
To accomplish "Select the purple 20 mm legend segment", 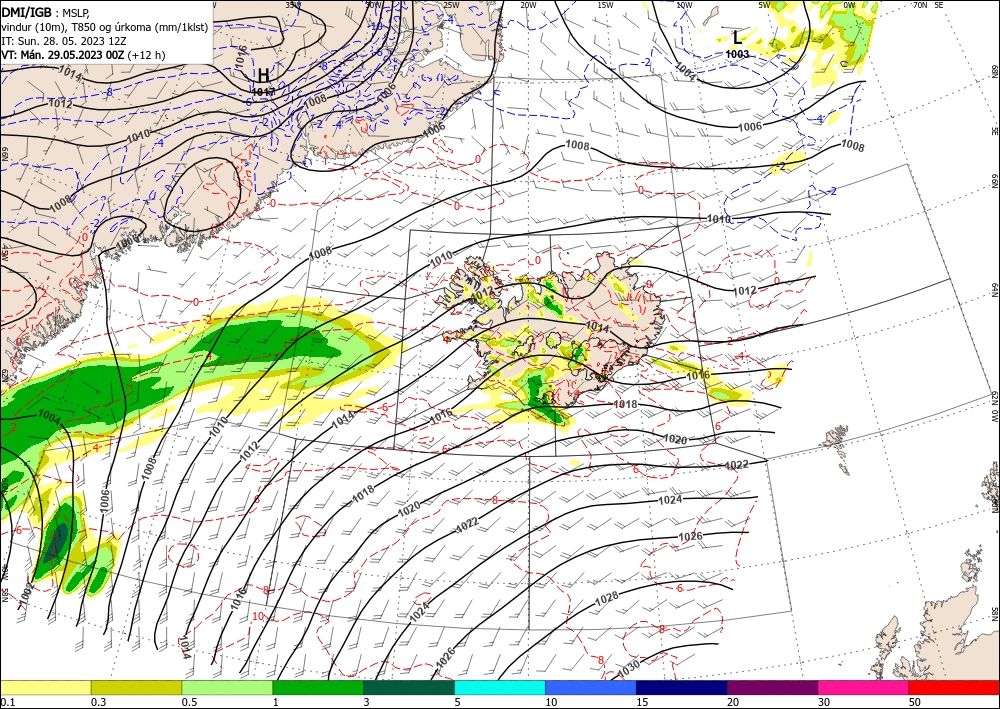I will [x=772, y=687].
